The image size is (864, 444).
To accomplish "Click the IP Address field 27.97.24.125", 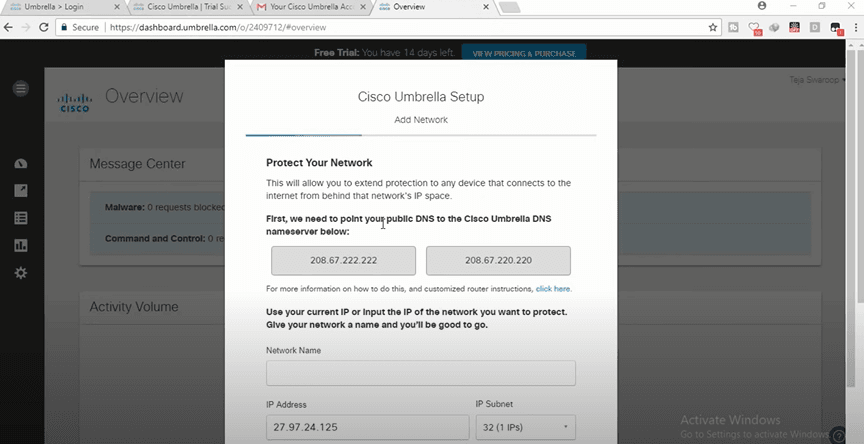I will tap(368, 427).
